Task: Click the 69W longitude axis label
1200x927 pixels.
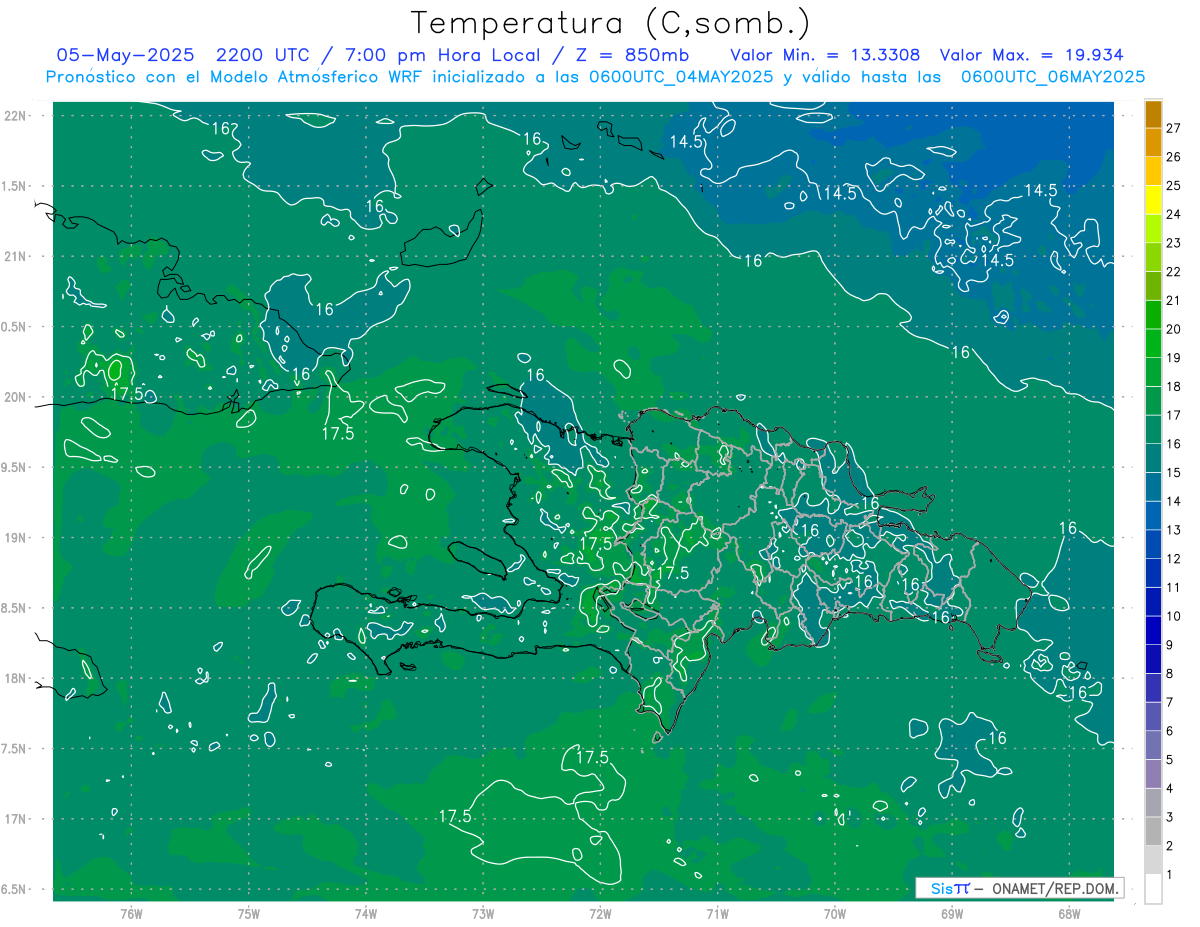Action: click(x=951, y=913)
